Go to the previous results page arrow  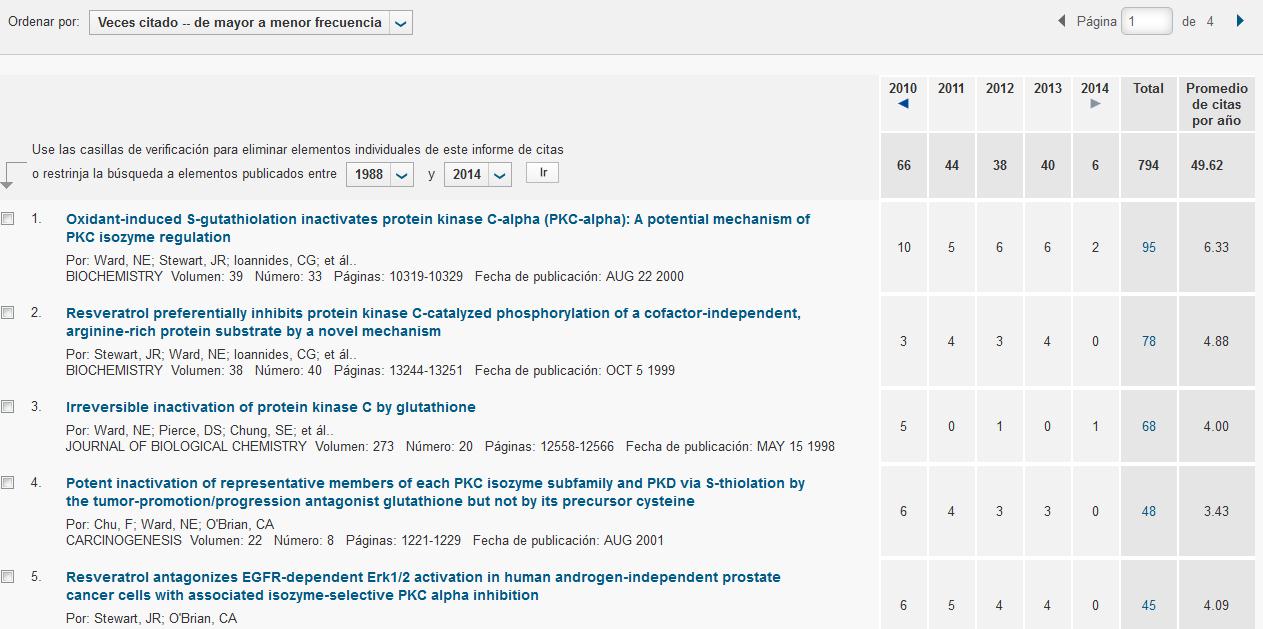[x=1062, y=21]
